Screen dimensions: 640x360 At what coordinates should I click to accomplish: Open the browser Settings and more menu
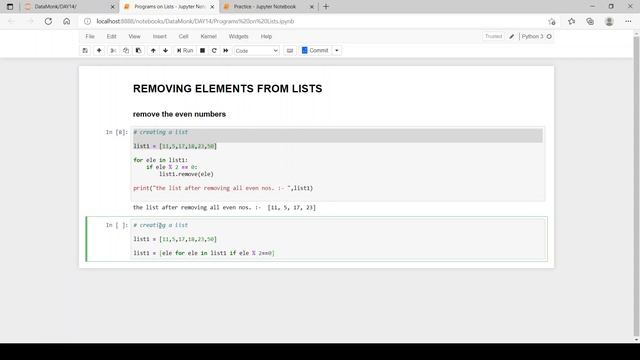pos(628,21)
